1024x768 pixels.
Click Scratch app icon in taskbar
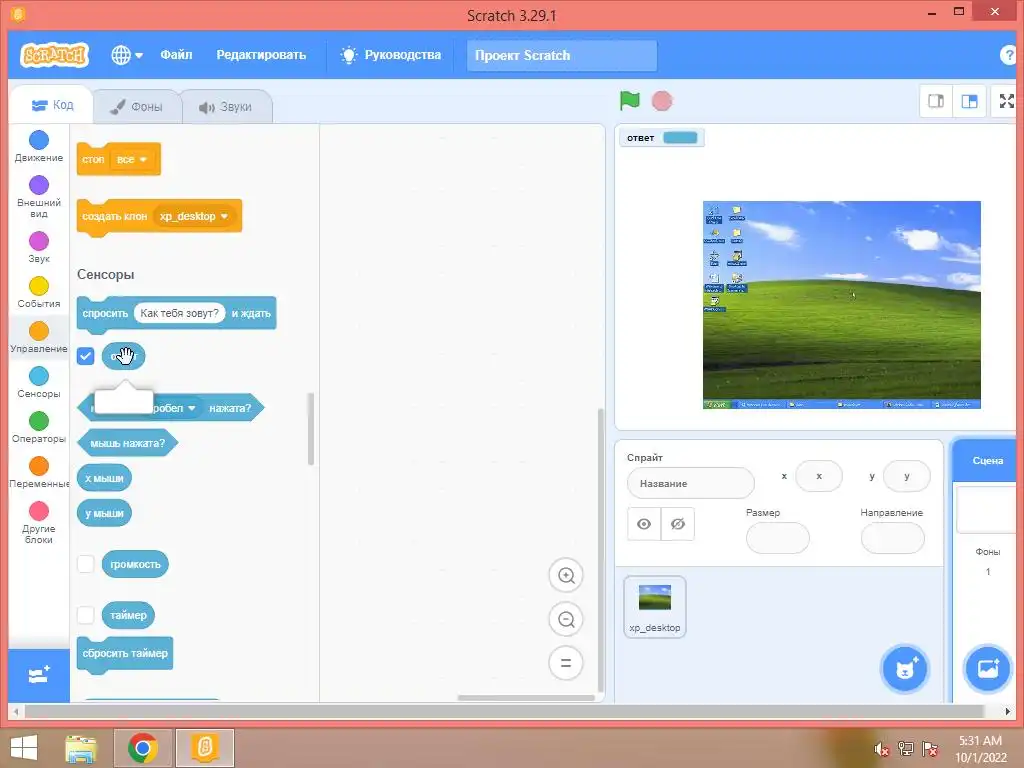coord(205,748)
